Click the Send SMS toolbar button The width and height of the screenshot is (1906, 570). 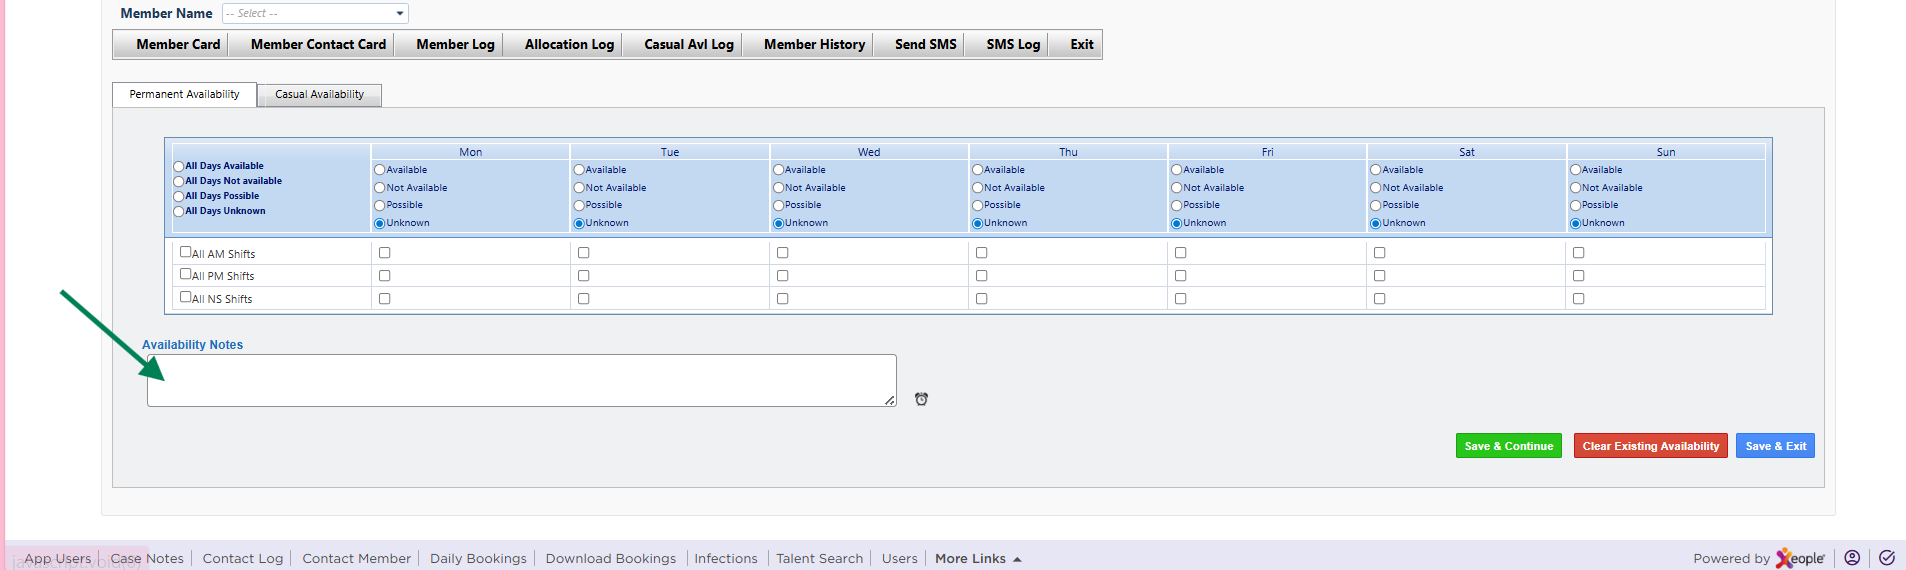point(925,44)
